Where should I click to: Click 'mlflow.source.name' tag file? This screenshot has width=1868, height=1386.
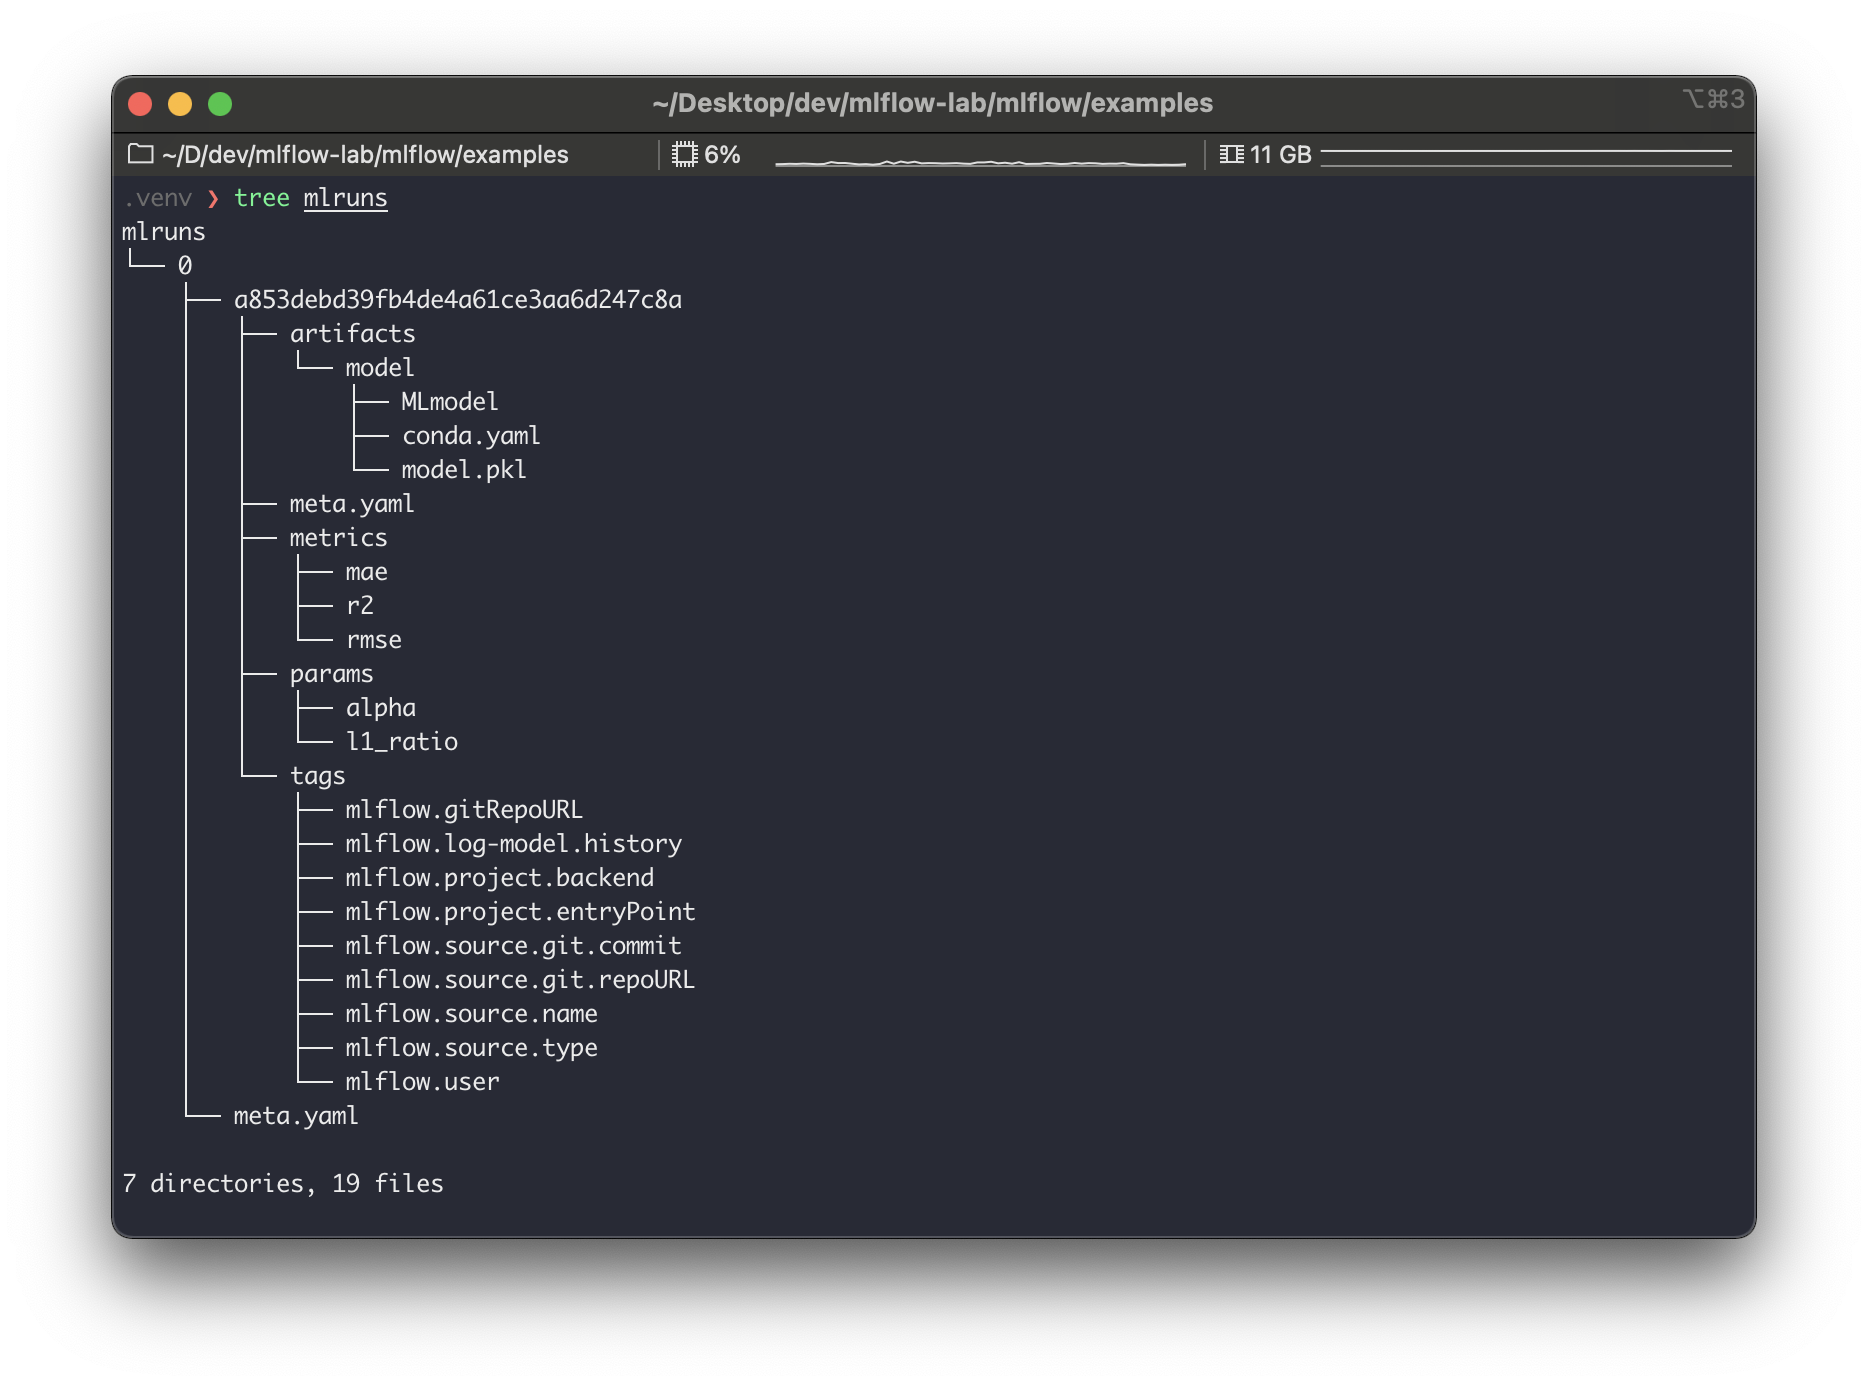(x=472, y=1014)
